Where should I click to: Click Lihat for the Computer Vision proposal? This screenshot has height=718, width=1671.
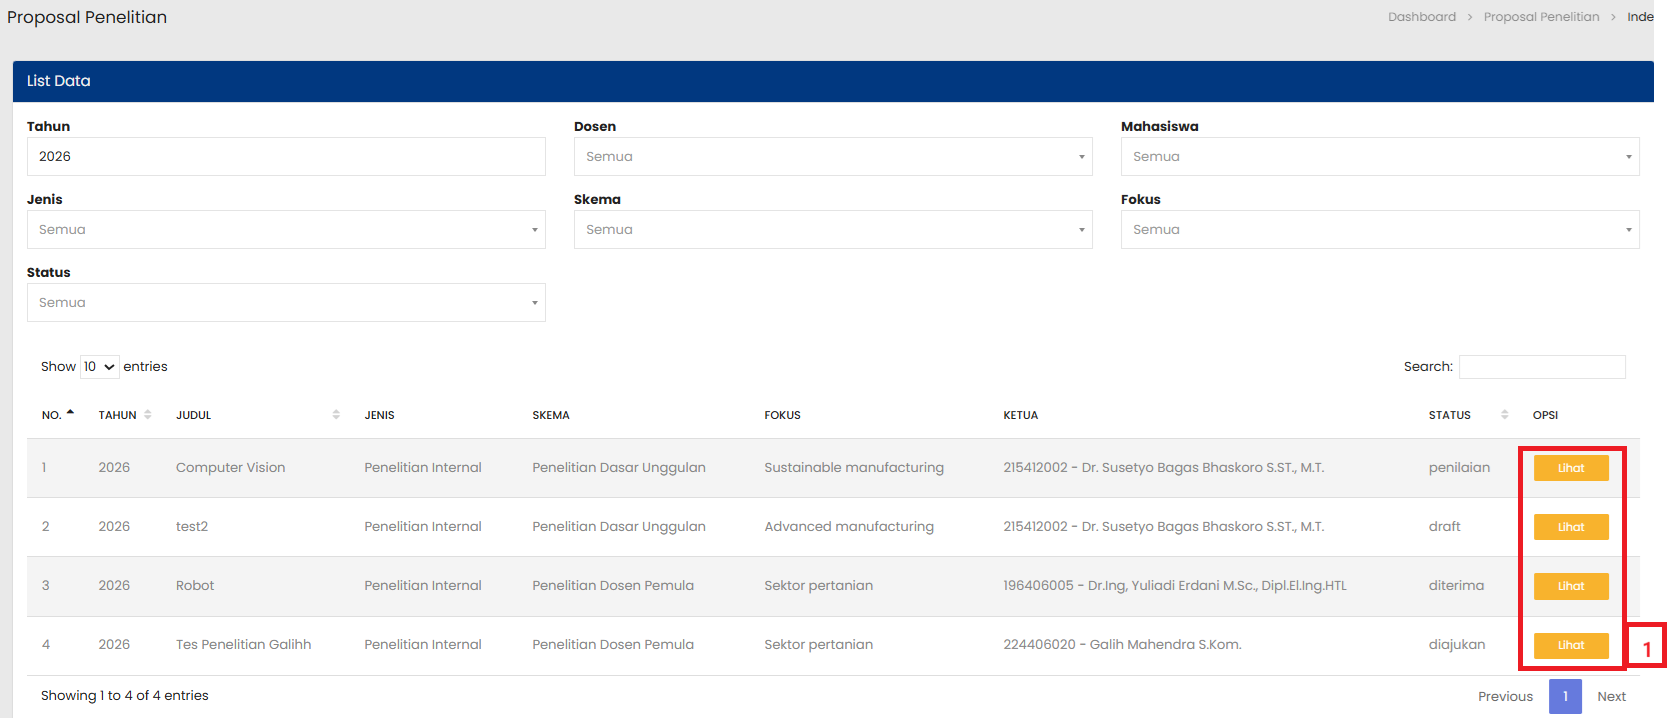(1570, 468)
